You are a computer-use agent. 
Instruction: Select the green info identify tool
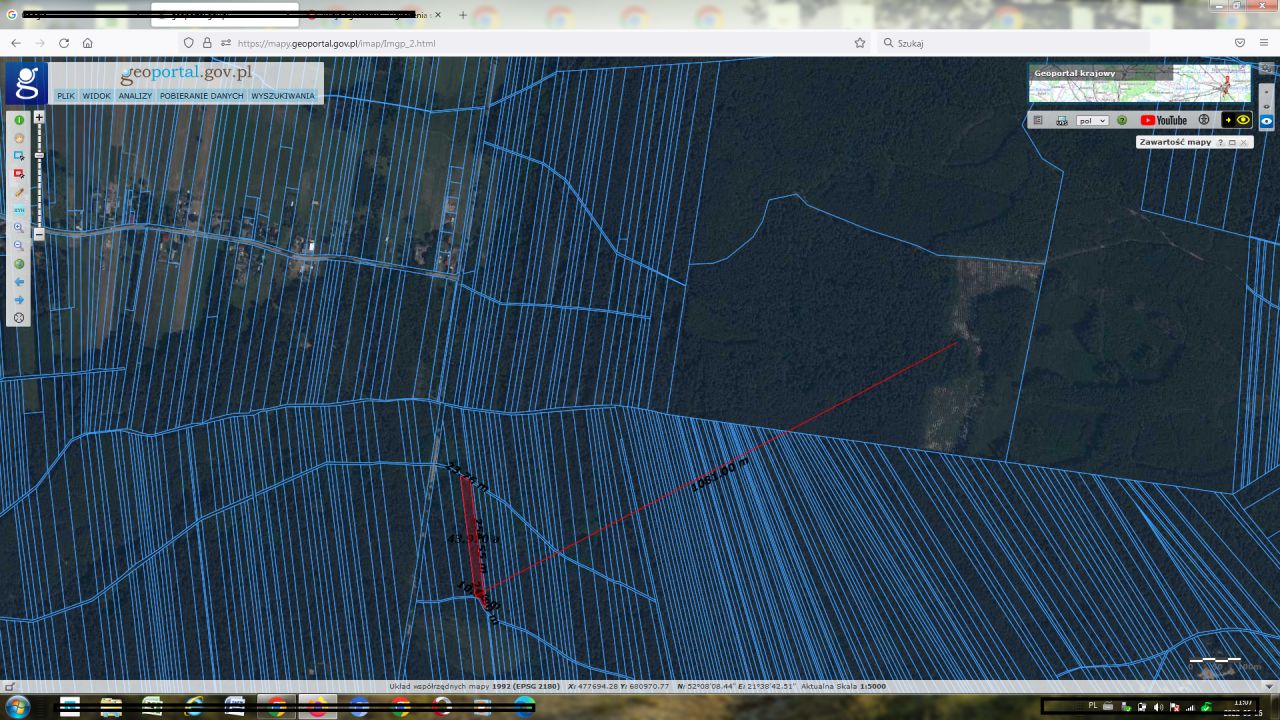pyautogui.click(x=19, y=120)
